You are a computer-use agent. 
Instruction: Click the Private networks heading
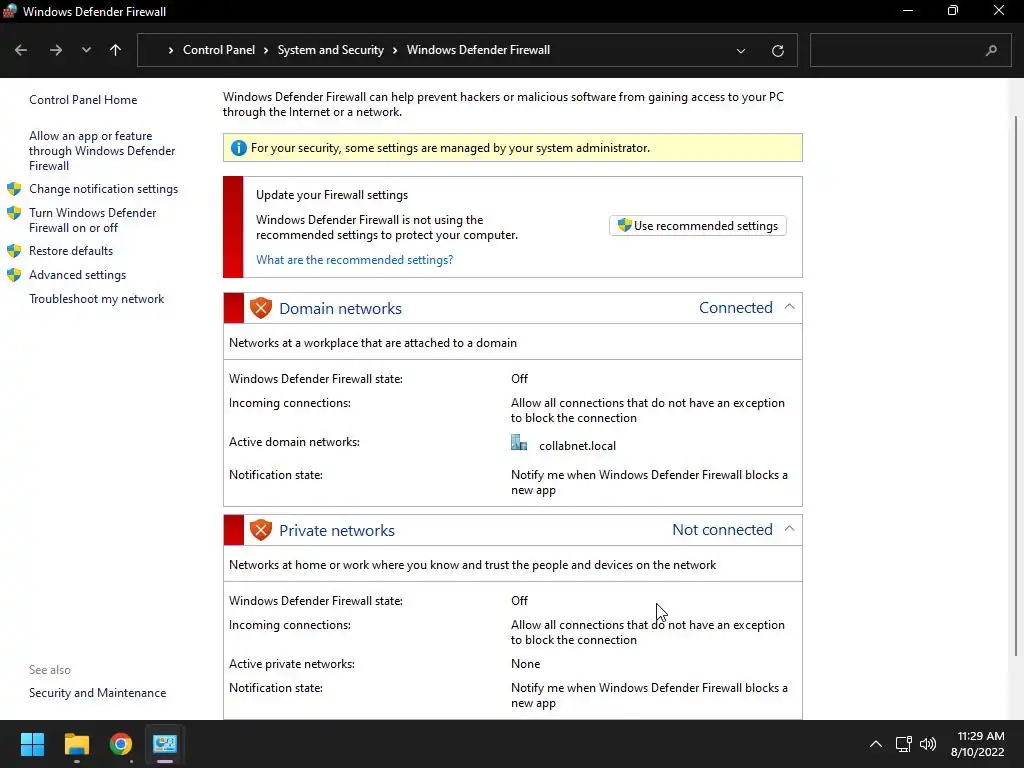click(337, 530)
